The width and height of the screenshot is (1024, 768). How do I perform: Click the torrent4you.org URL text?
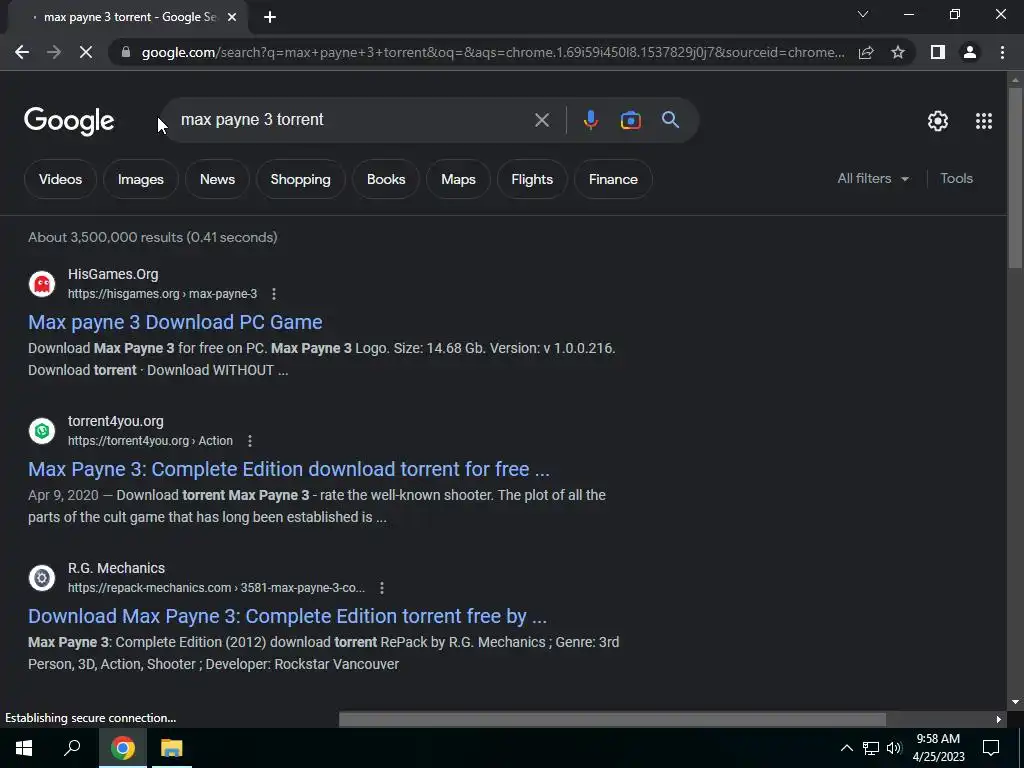[x=150, y=441]
